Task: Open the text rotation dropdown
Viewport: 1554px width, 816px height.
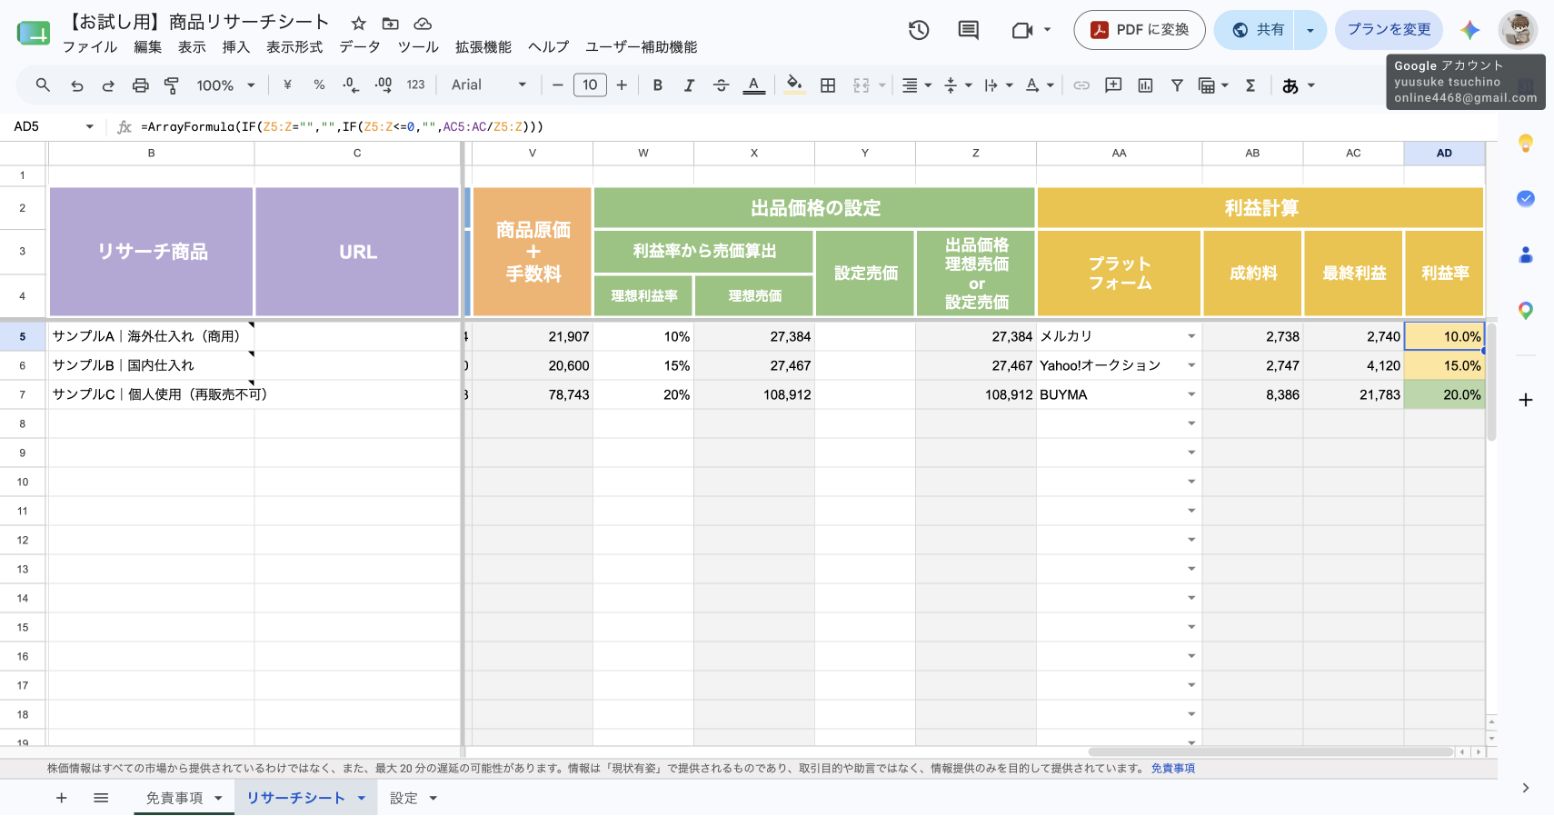Action: (1039, 85)
